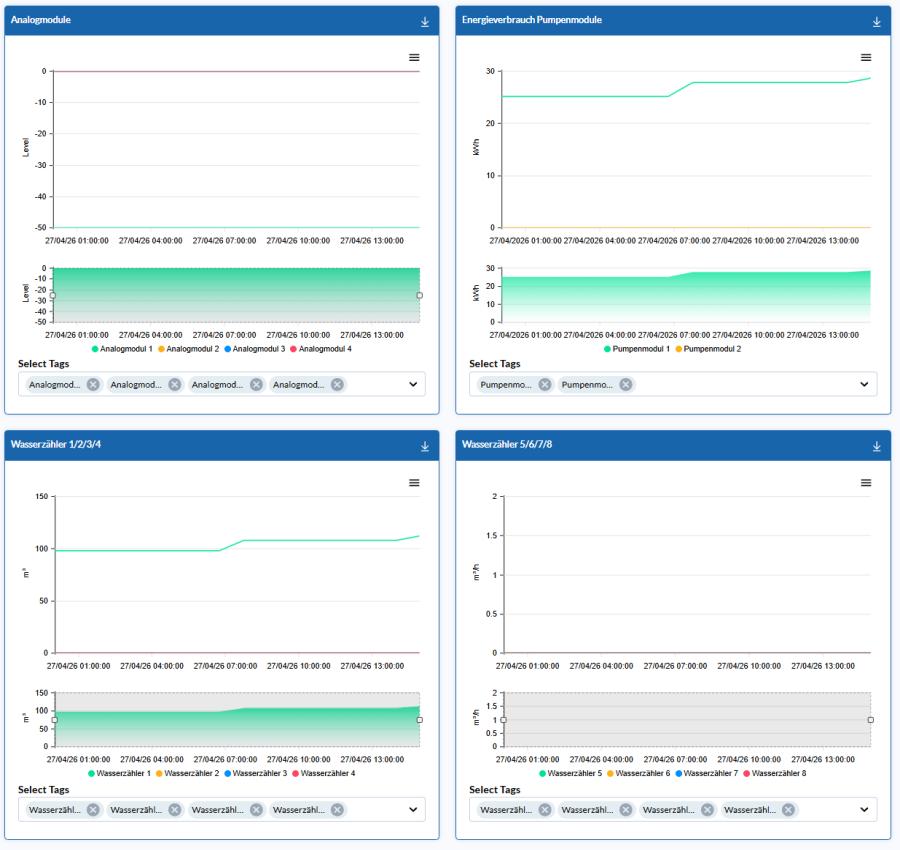This screenshot has width=900, height=850.
Task: Download the Wasserzähler 1/2/3/4 chart
Action: click(x=425, y=446)
